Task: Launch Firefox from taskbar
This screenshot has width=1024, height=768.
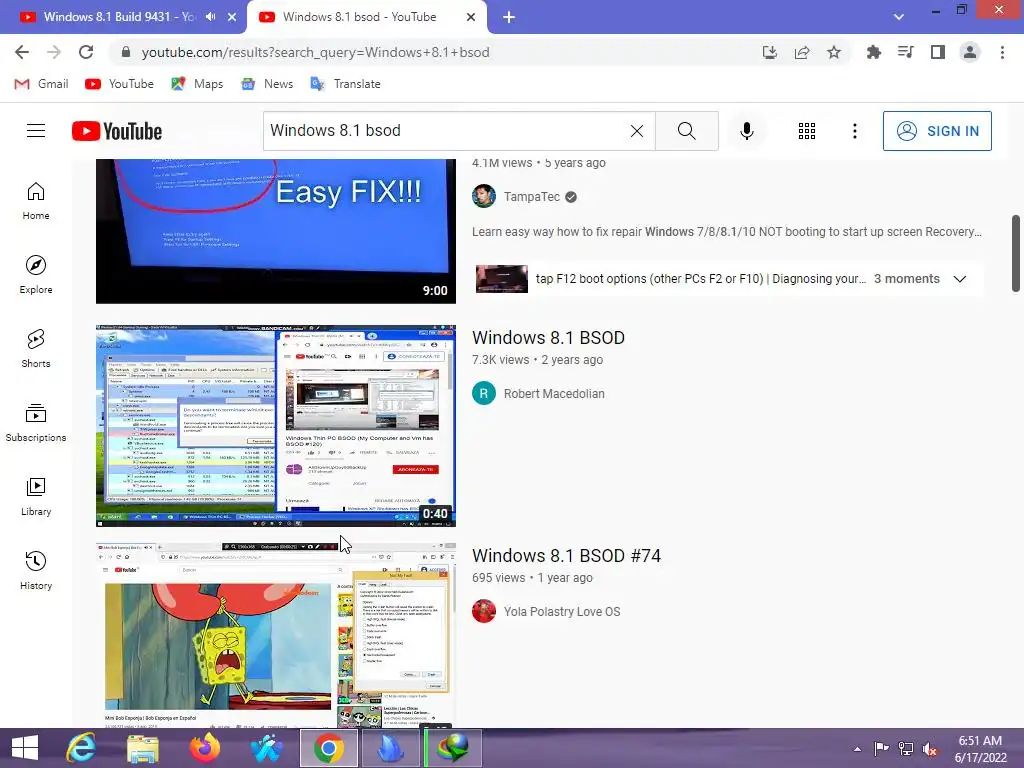Action: point(204,748)
